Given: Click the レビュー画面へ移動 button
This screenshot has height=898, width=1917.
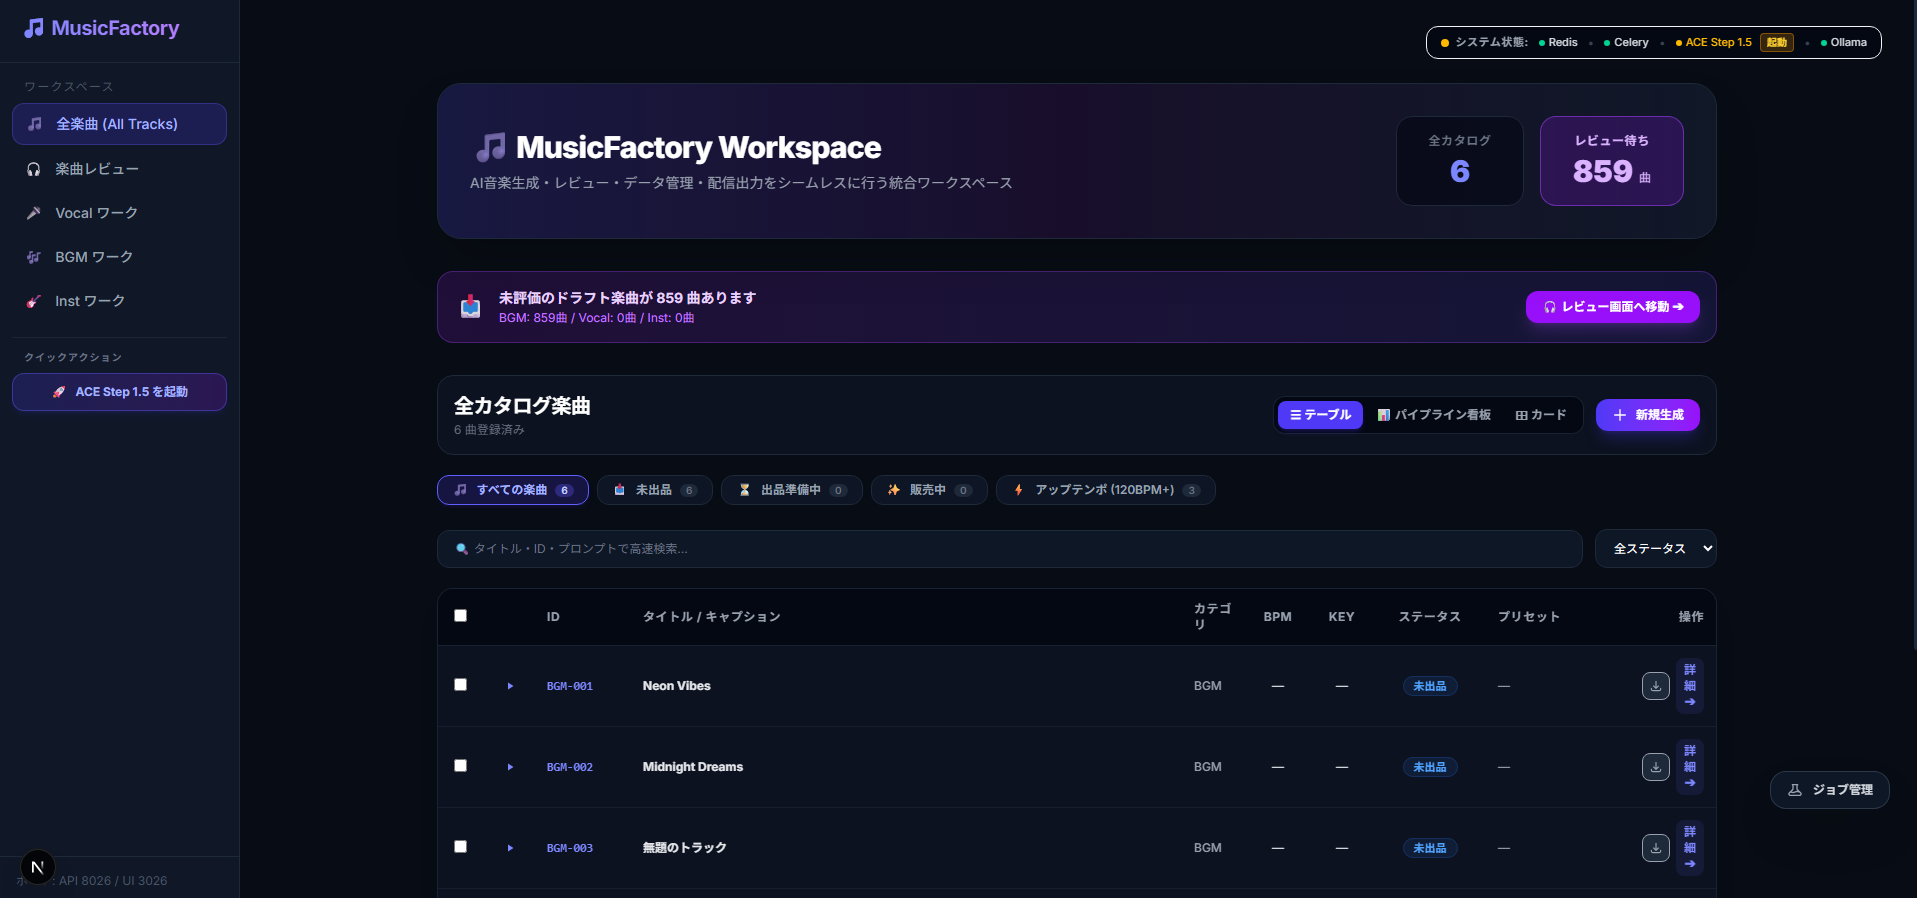Looking at the screenshot, I should coord(1613,307).
